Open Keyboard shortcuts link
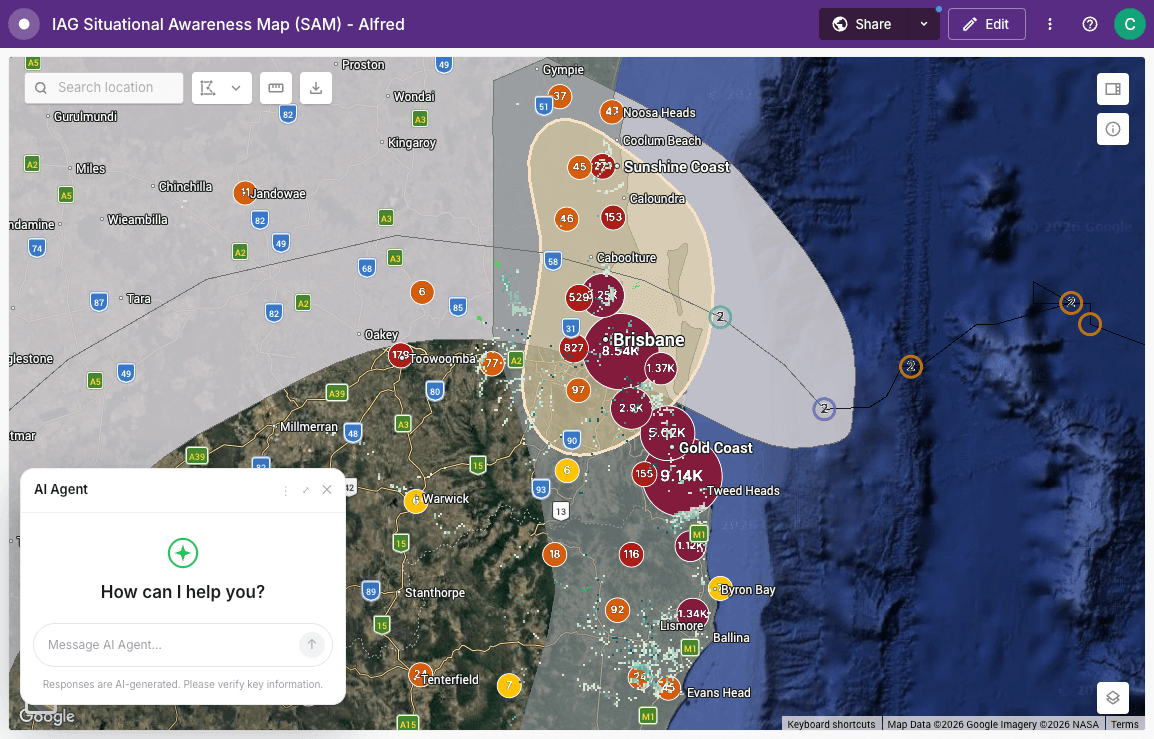The height and width of the screenshot is (739, 1154). pos(831,724)
